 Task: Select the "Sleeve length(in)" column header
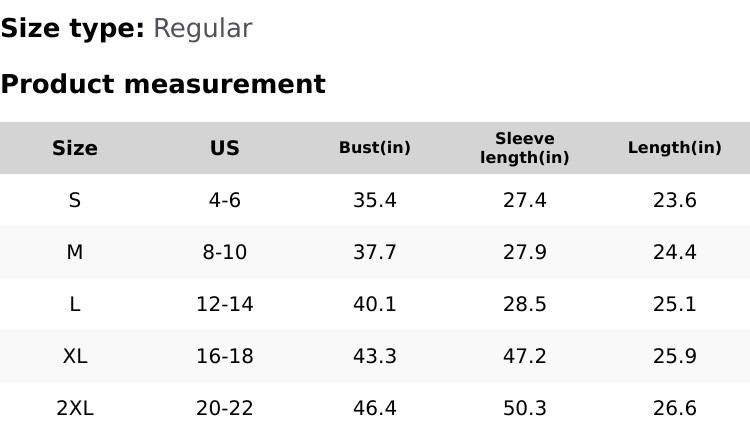coord(525,148)
